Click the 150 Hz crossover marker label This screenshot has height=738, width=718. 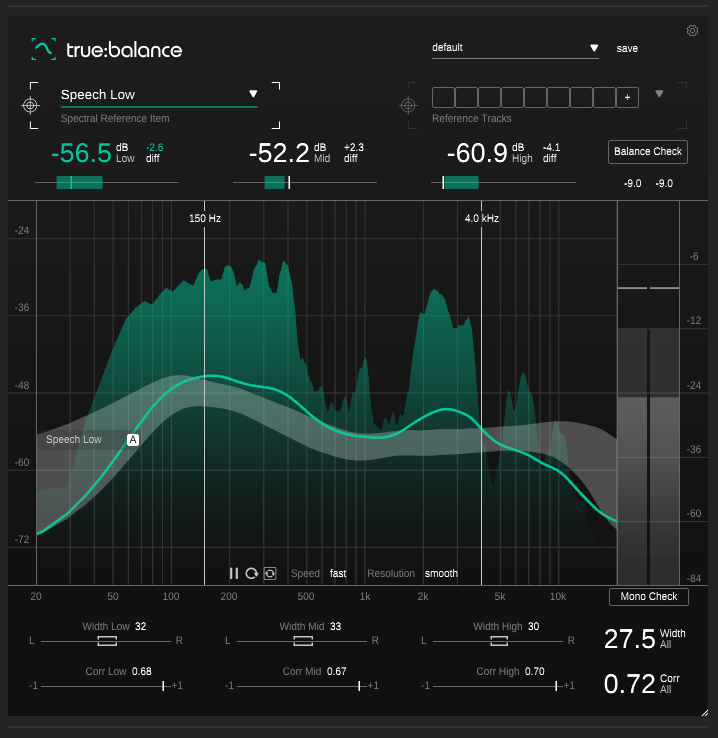(x=204, y=218)
